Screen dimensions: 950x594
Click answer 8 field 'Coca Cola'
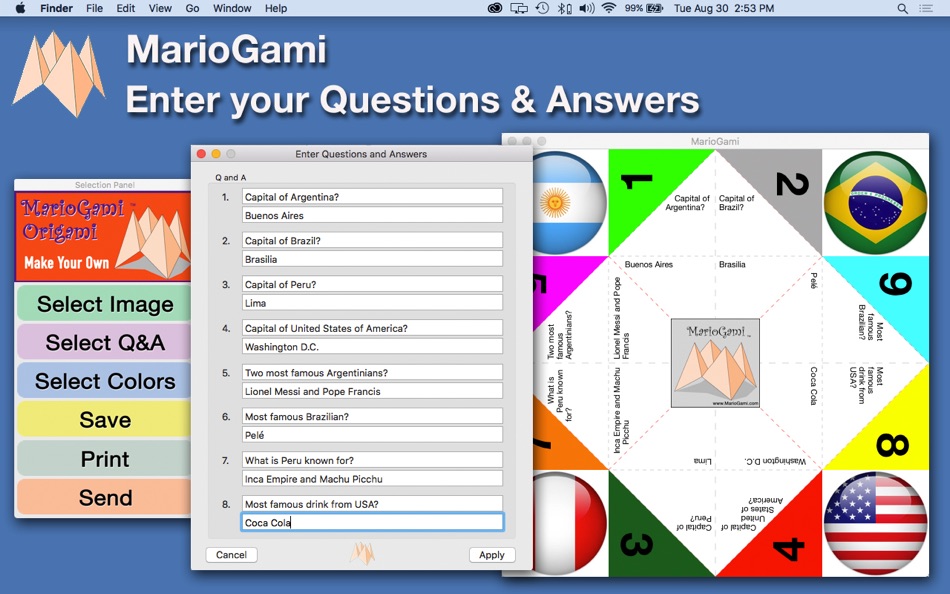[372, 522]
